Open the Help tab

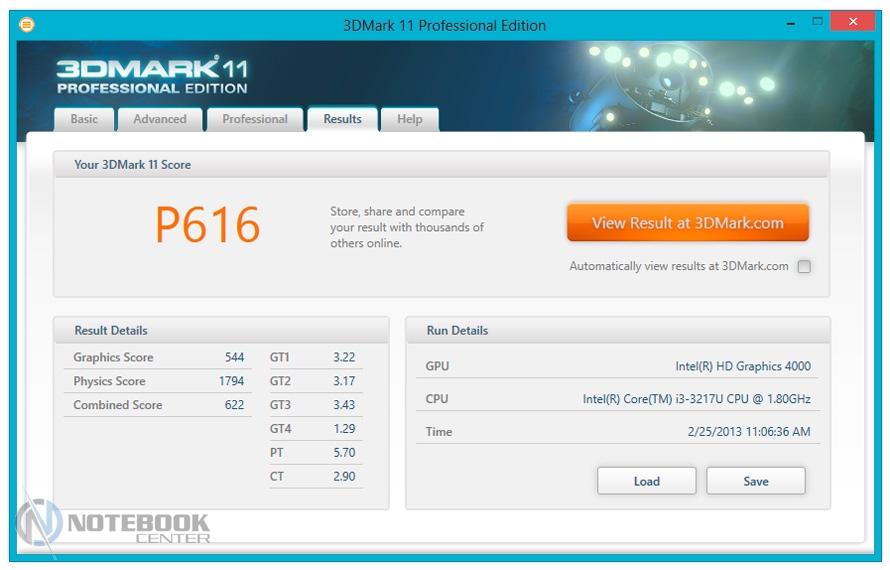tap(410, 119)
